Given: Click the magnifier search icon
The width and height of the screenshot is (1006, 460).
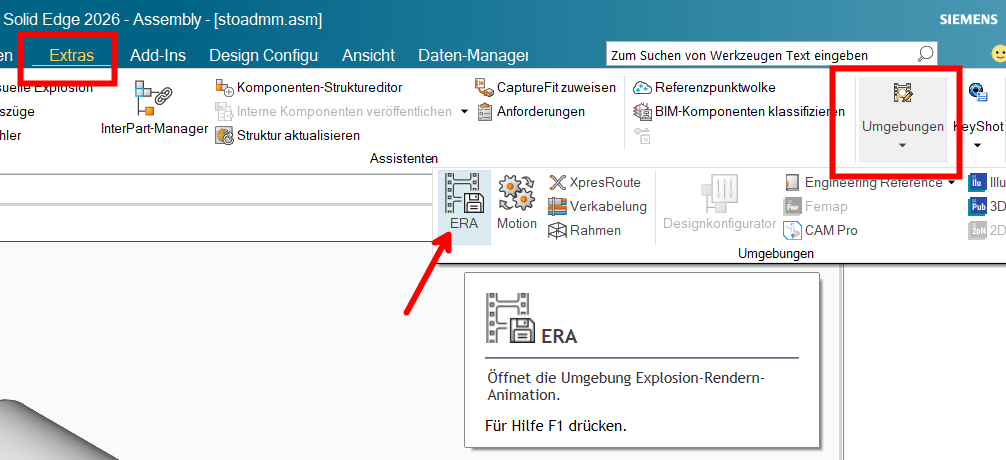Looking at the screenshot, I should pos(925,55).
